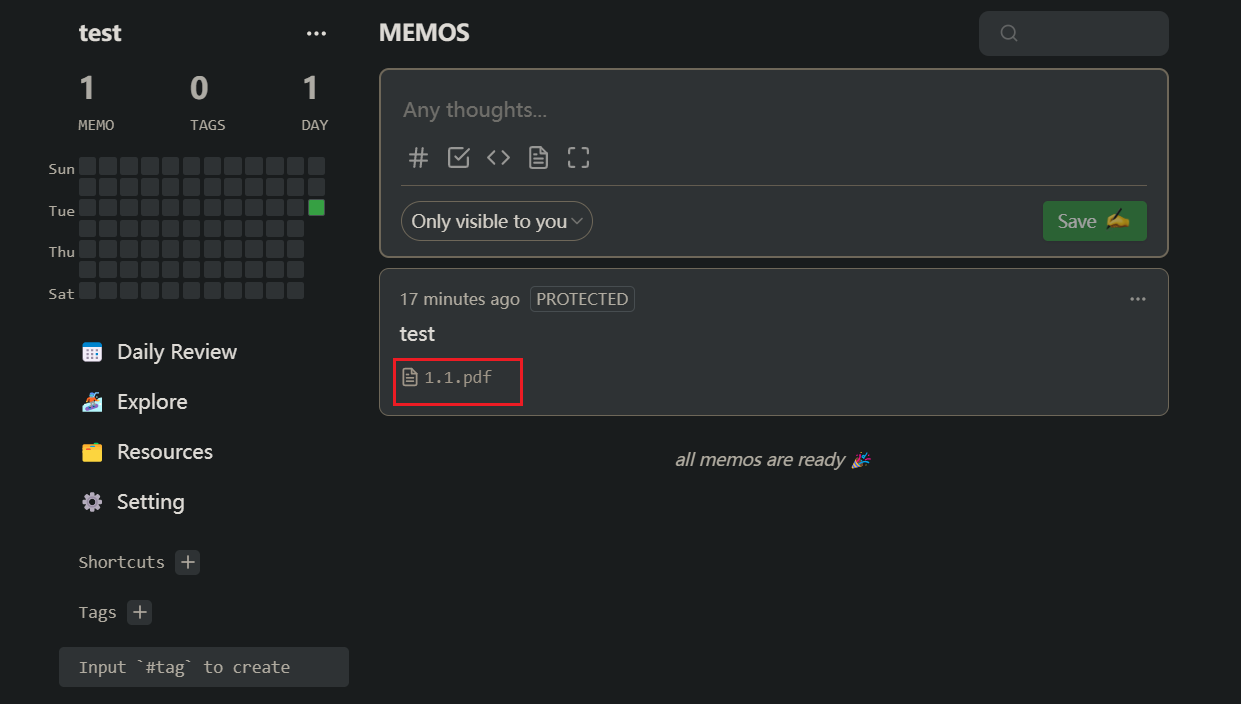Insert a checkbox list in the memo editor

pos(458,157)
